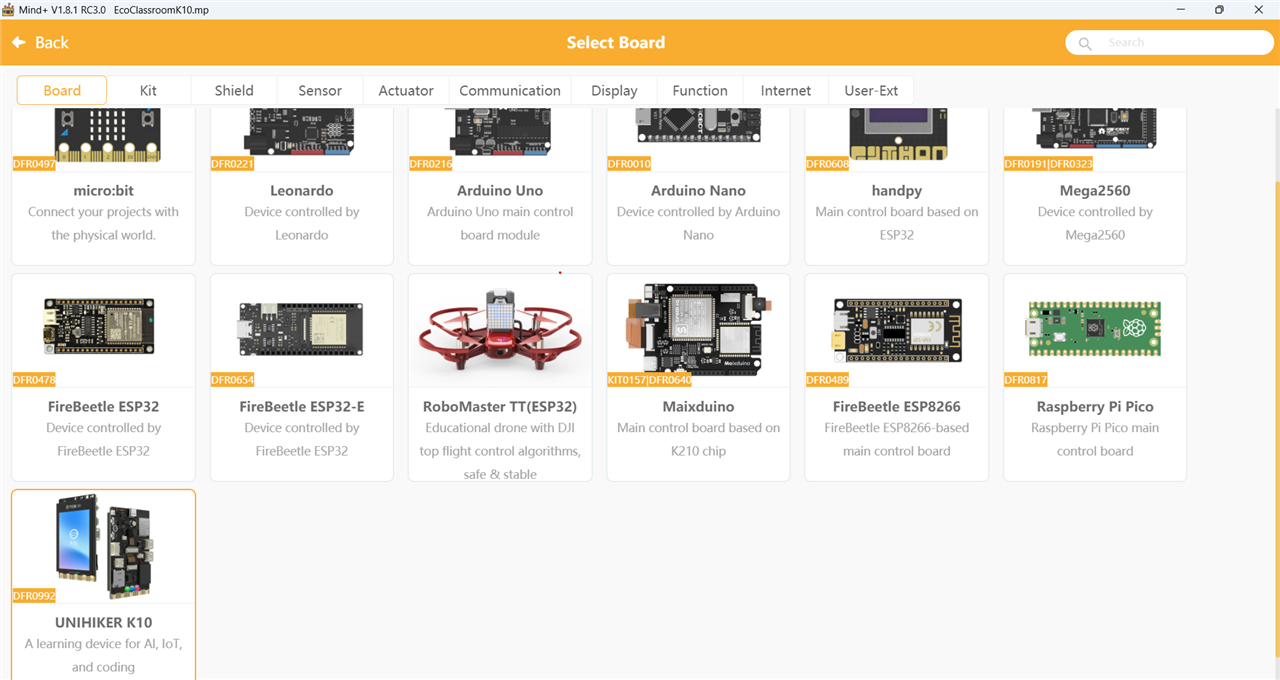Click the Leonardo title text
Viewport: 1280px width, 680px height.
[302, 190]
